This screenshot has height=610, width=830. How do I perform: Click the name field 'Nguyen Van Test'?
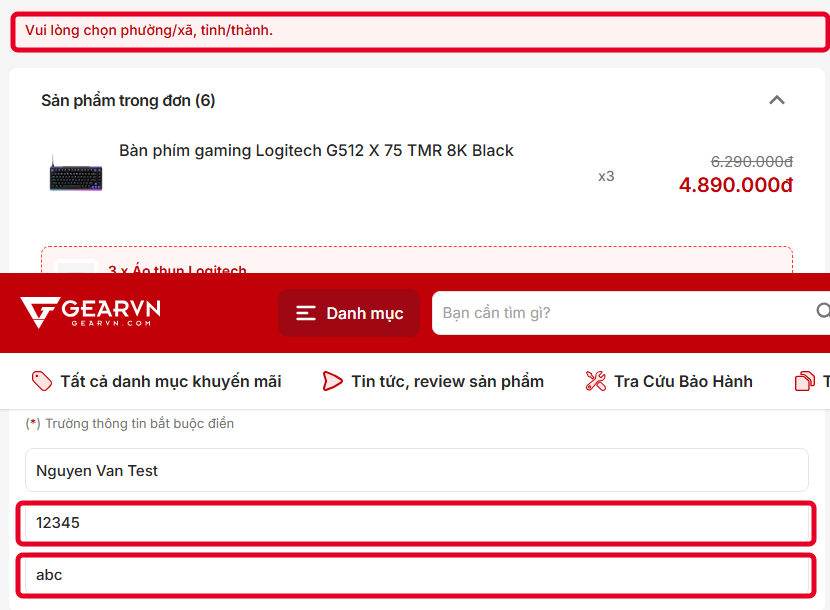417,470
